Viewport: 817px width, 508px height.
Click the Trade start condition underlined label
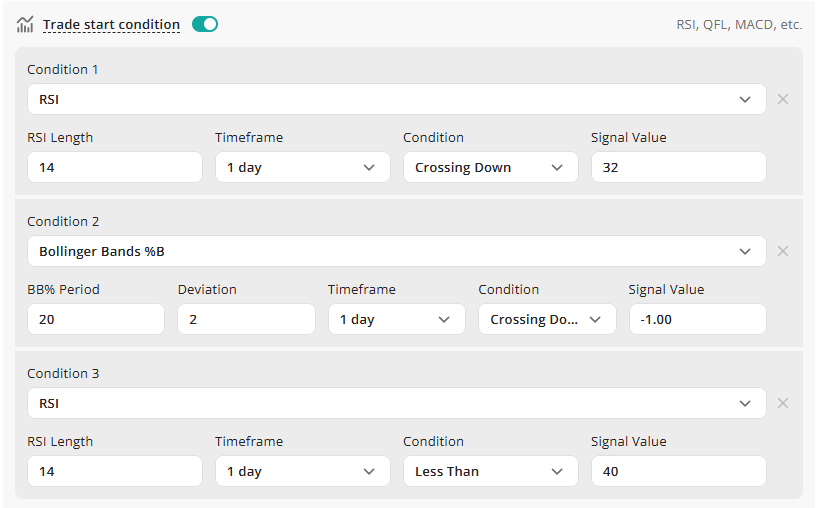click(x=111, y=25)
